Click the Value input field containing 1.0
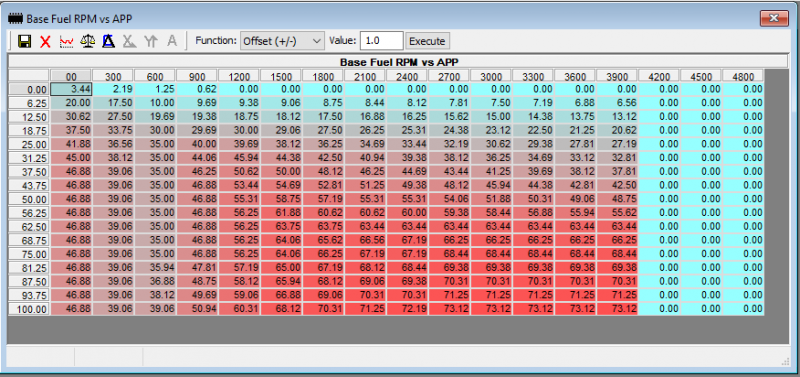The height and width of the screenshot is (377, 800). tap(382, 41)
